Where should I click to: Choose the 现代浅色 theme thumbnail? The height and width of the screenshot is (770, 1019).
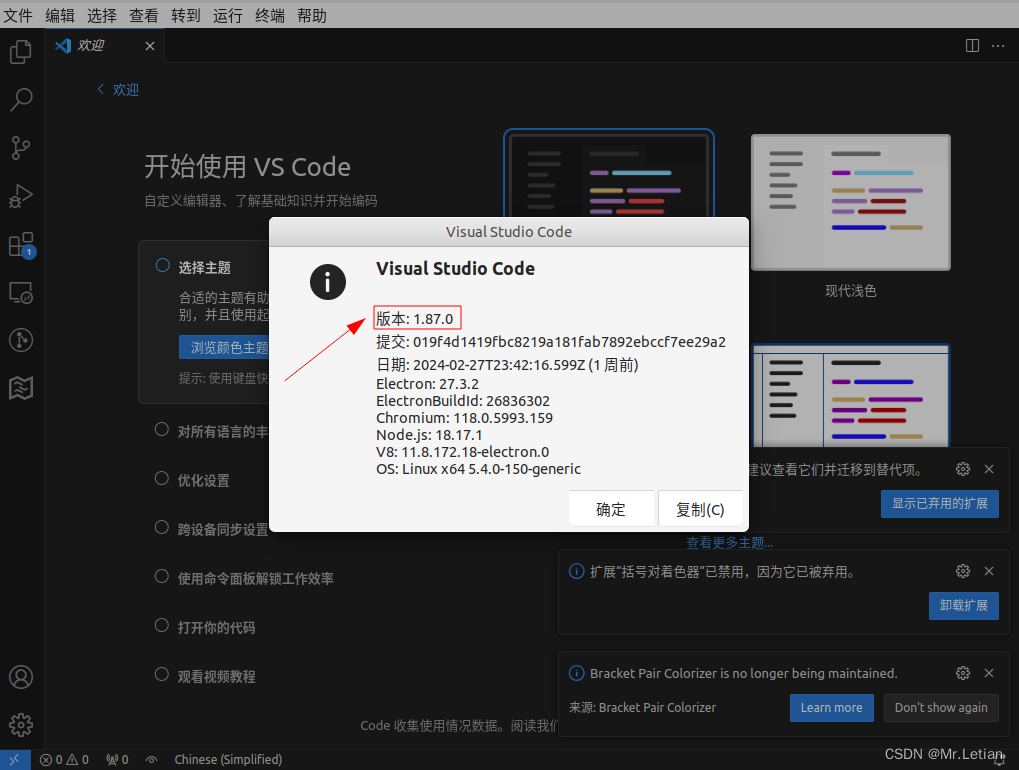[851, 202]
